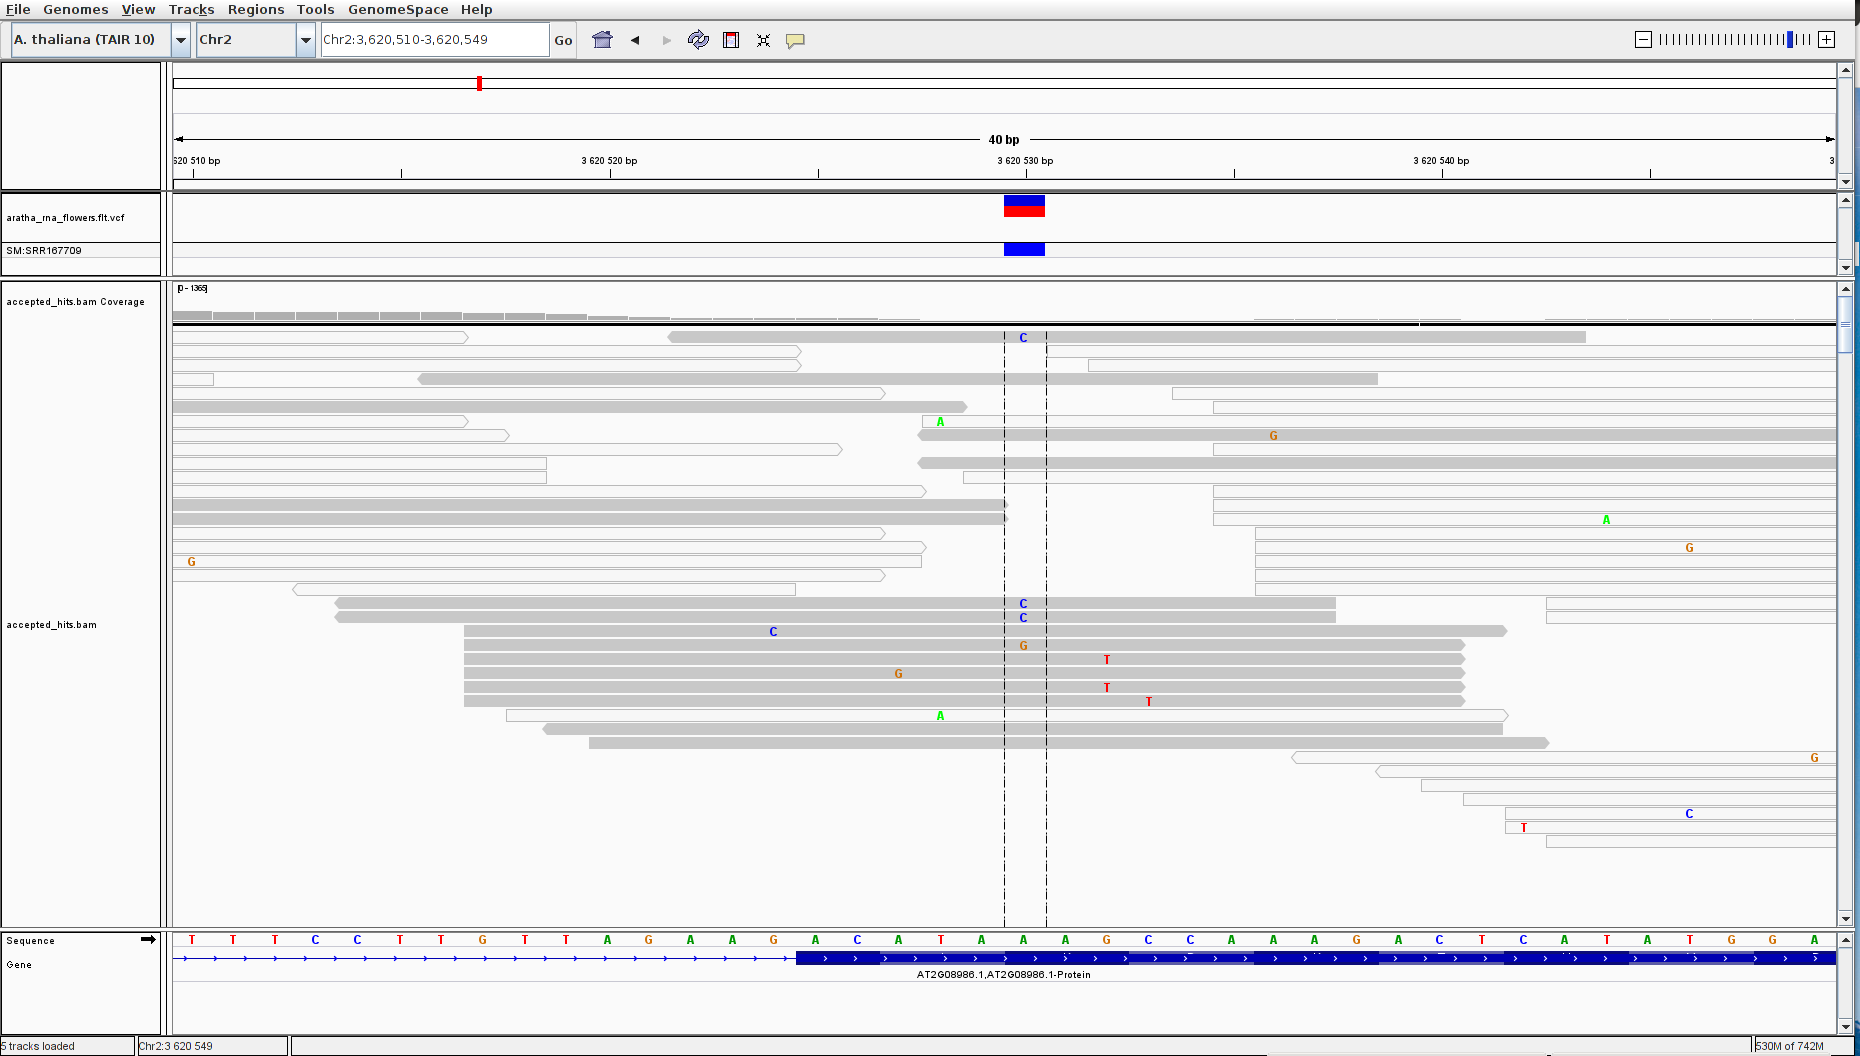Go back with the left arrow icon
This screenshot has width=1860, height=1056.
(x=635, y=40)
